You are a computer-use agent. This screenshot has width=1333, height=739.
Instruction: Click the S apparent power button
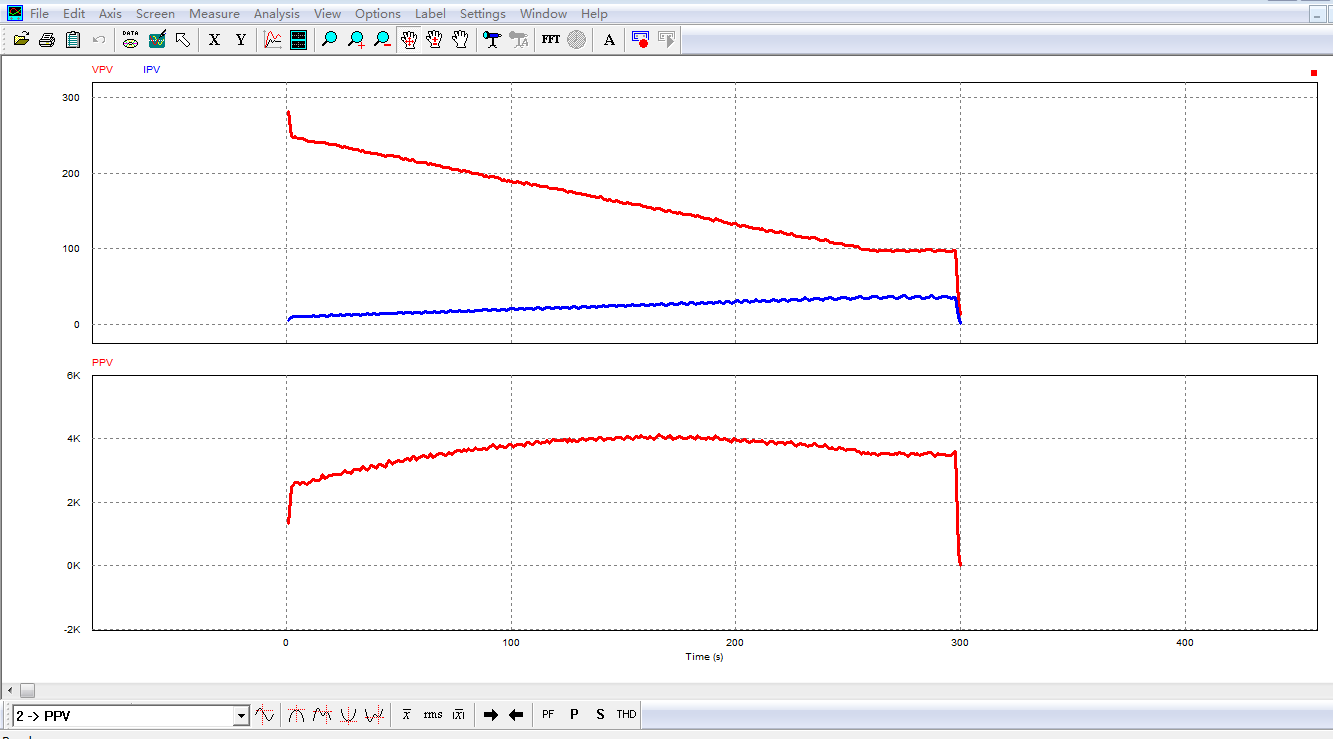point(600,715)
